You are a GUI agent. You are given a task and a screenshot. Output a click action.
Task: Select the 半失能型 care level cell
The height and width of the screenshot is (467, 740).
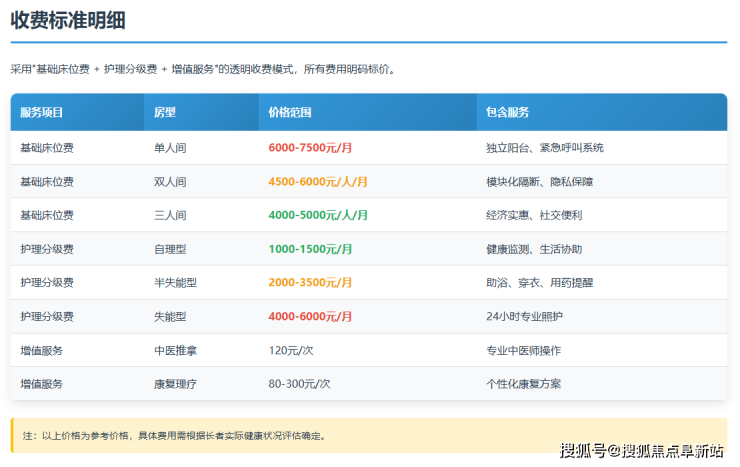pyautogui.click(x=175, y=283)
